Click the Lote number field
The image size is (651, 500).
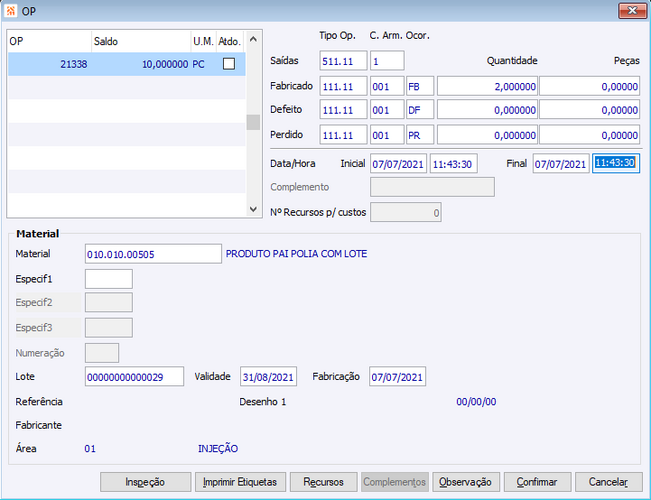[x=135, y=377]
